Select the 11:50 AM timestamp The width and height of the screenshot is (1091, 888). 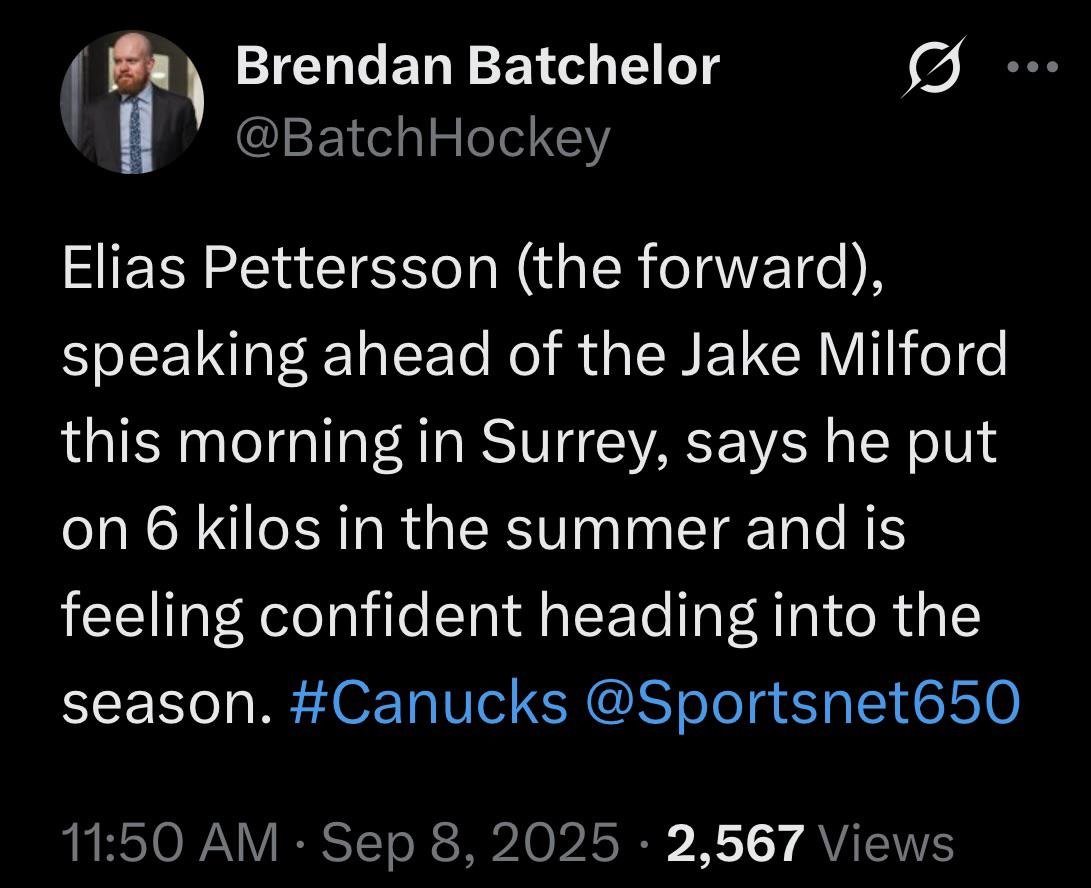[170, 842]
